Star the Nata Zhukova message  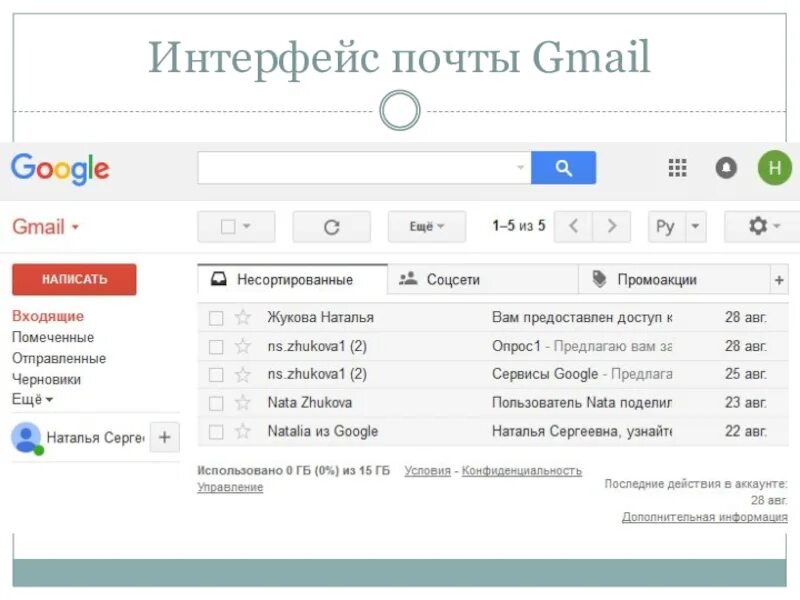[243, 403]
